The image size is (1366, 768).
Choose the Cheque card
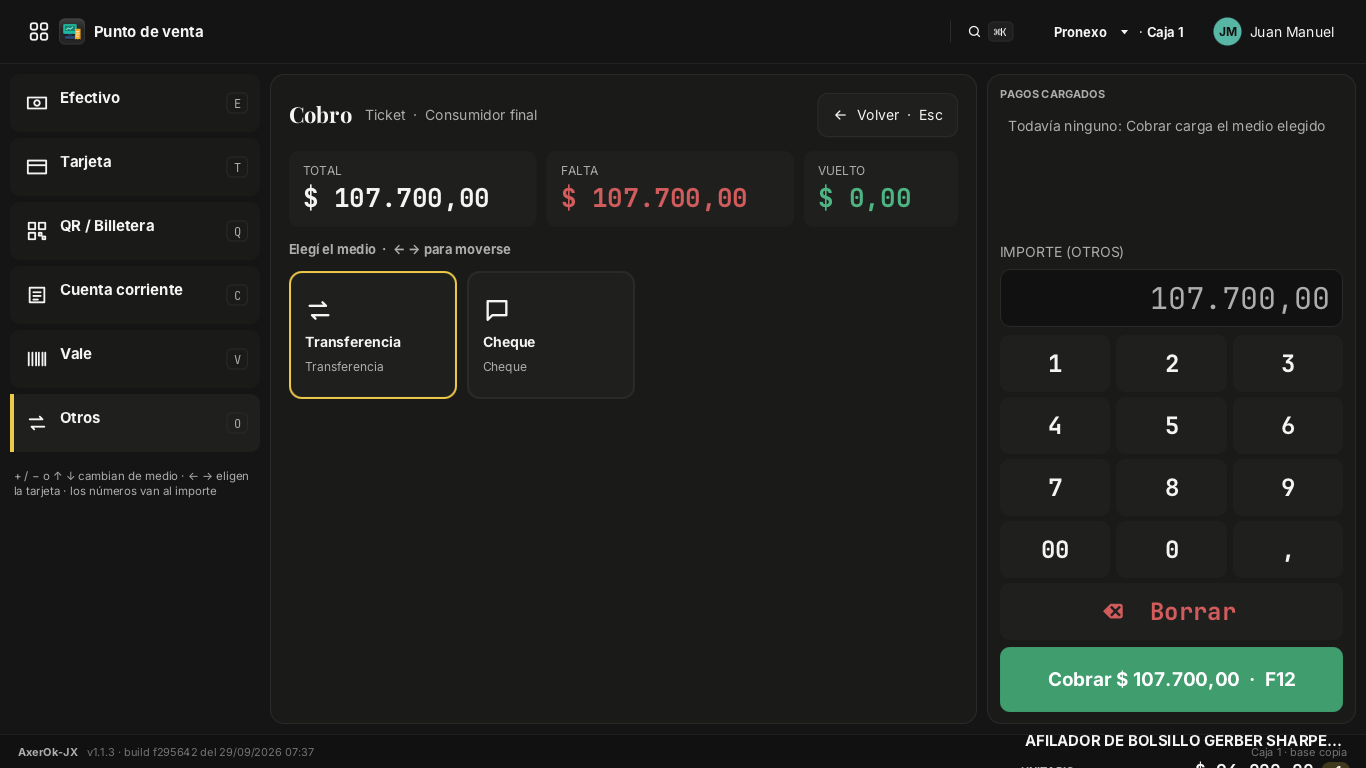point(551,335)
